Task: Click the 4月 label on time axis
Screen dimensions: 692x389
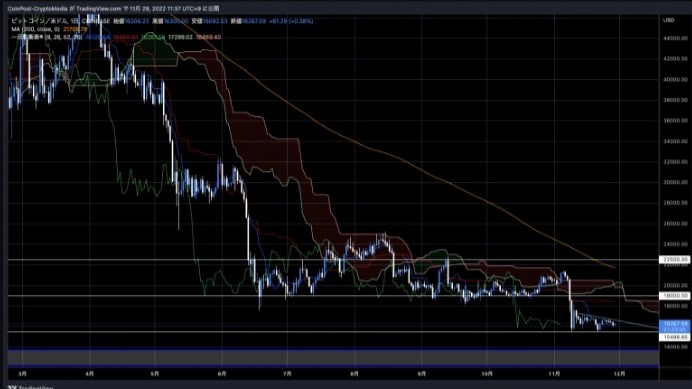Action: 90,374
